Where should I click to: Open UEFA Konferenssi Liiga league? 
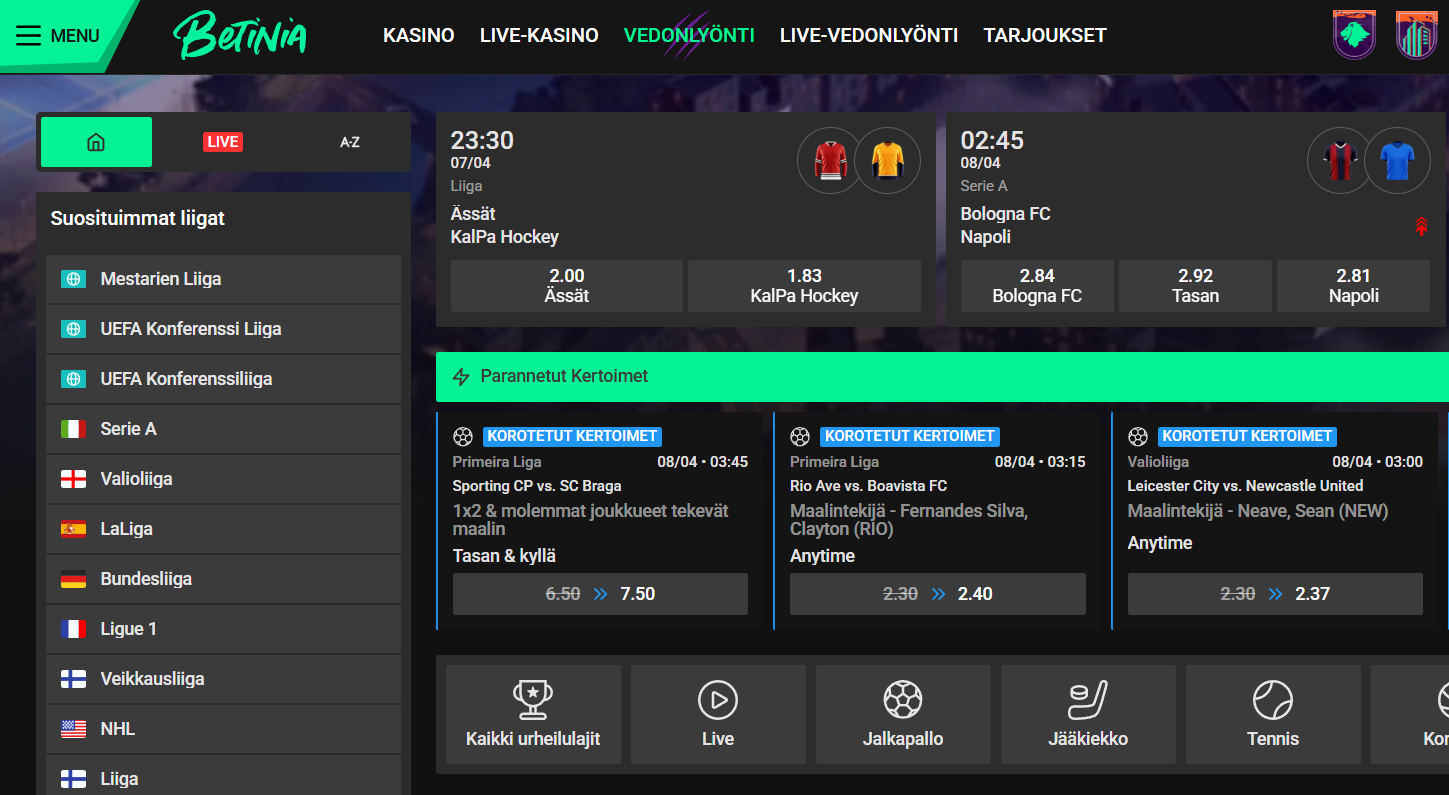(x=223, y=329)
